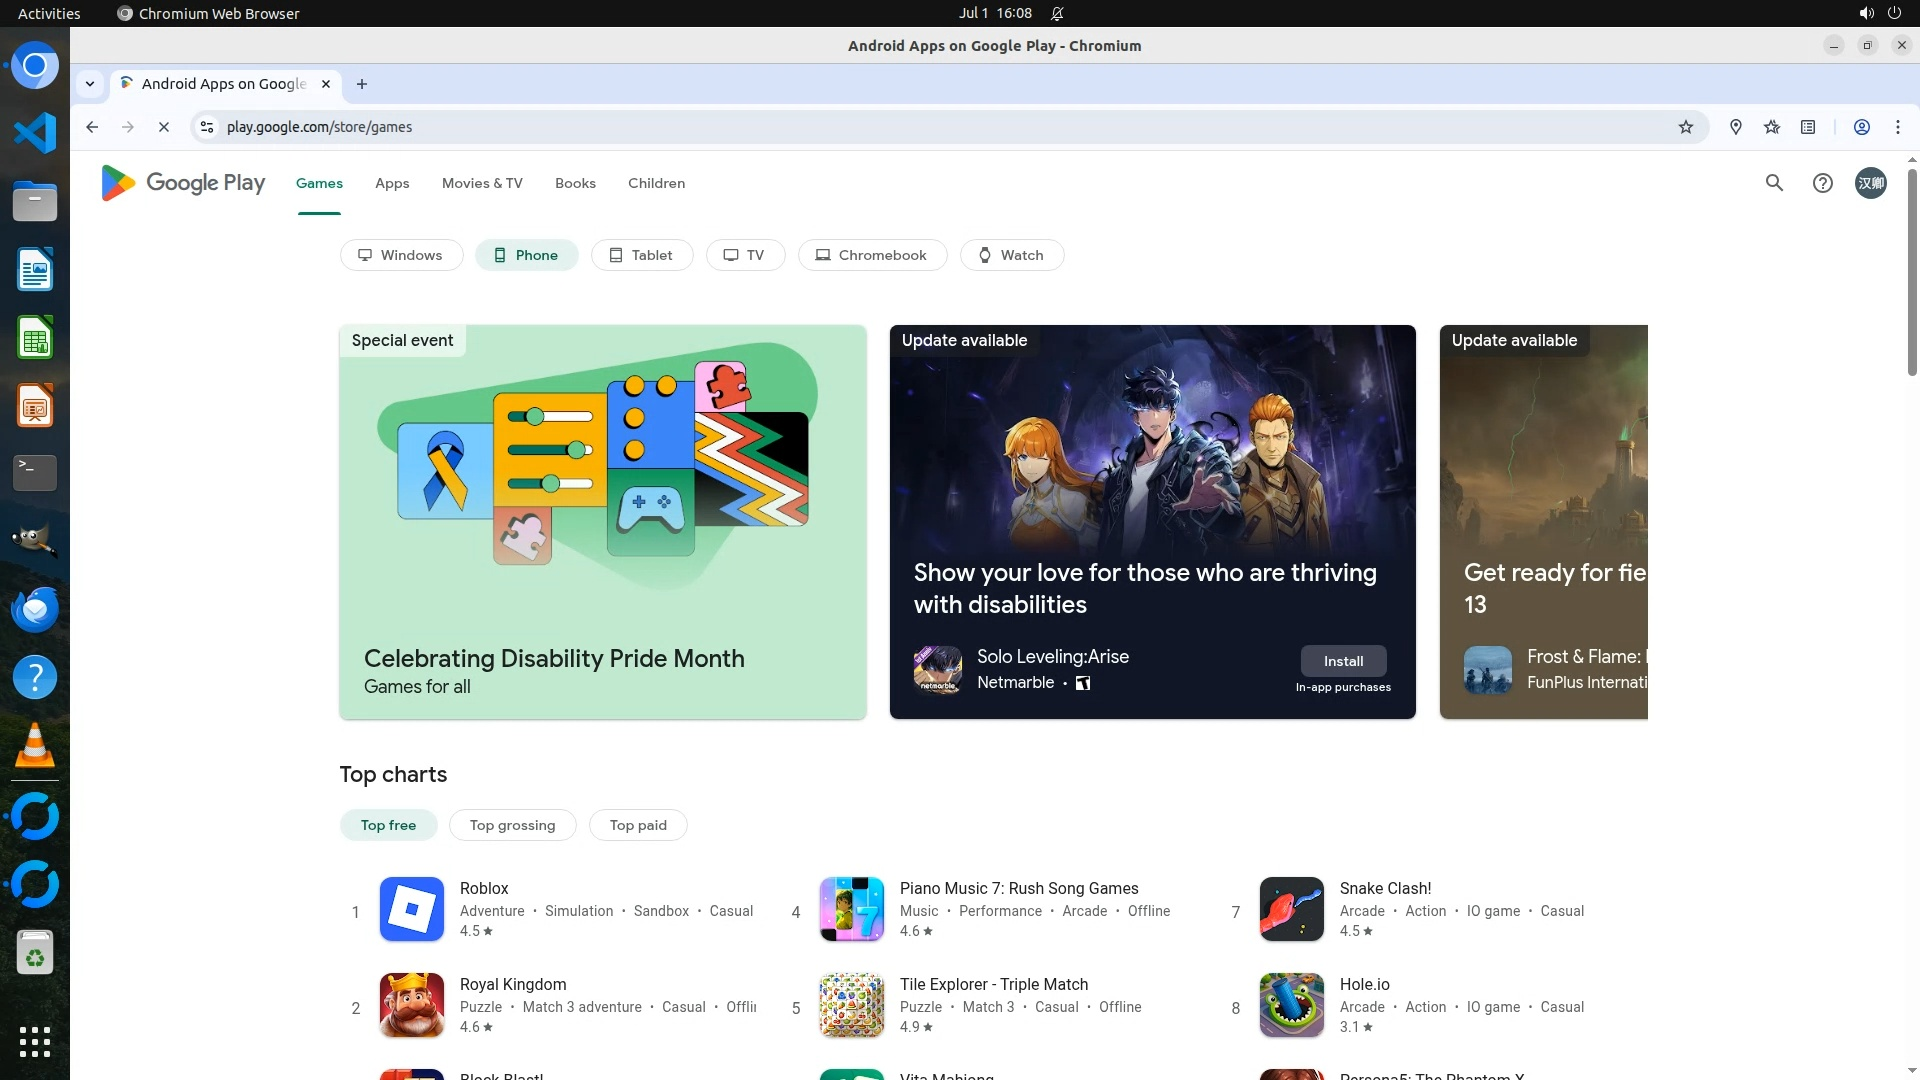Select the Tablet device filter
Viewport: 1920px width, 1080px height.
tap(641, 255)
